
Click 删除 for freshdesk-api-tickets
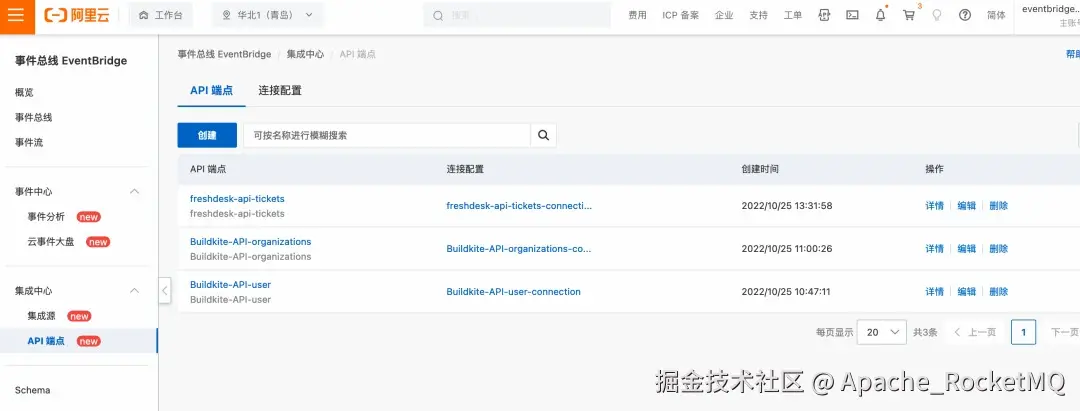pos(999,205)
